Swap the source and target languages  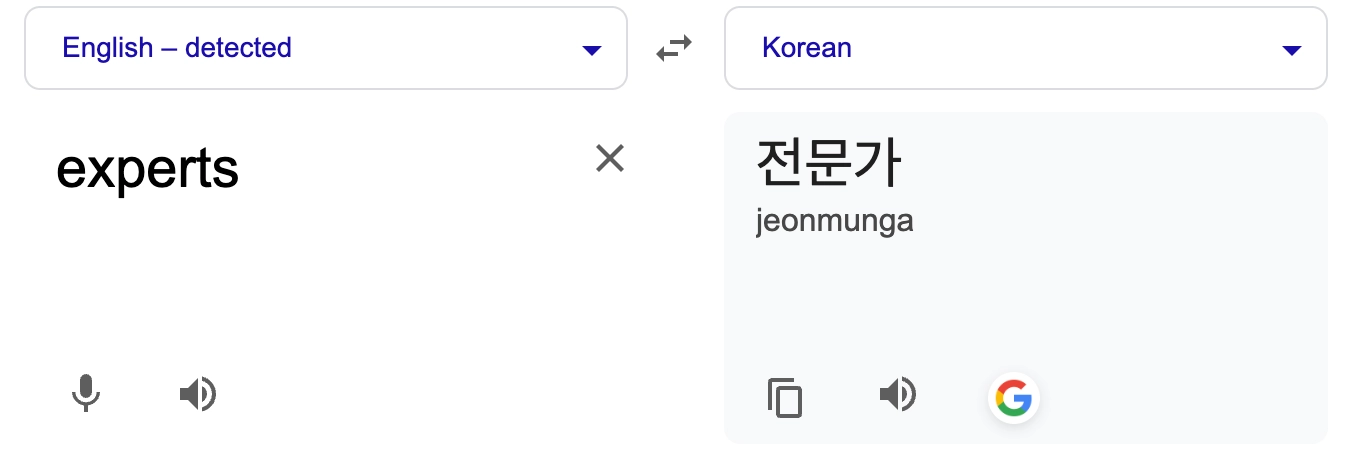pos(674,48)
